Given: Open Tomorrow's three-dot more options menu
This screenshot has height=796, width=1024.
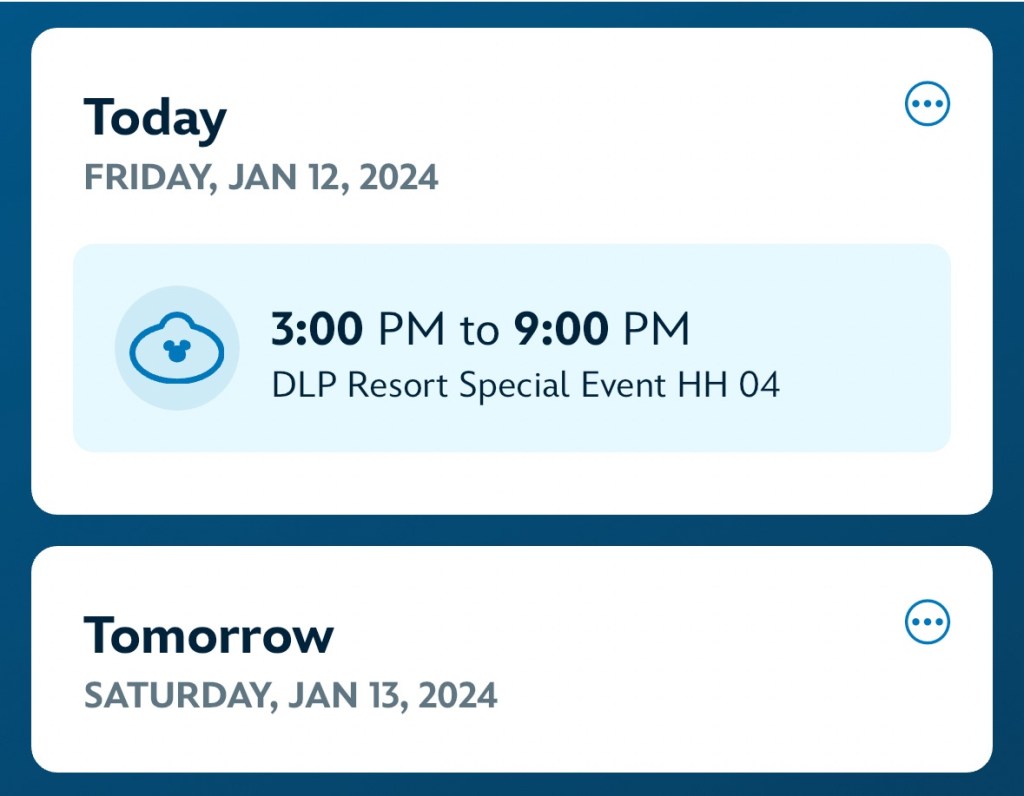Looking at the screenshot, I should click(x=927, y=623).
